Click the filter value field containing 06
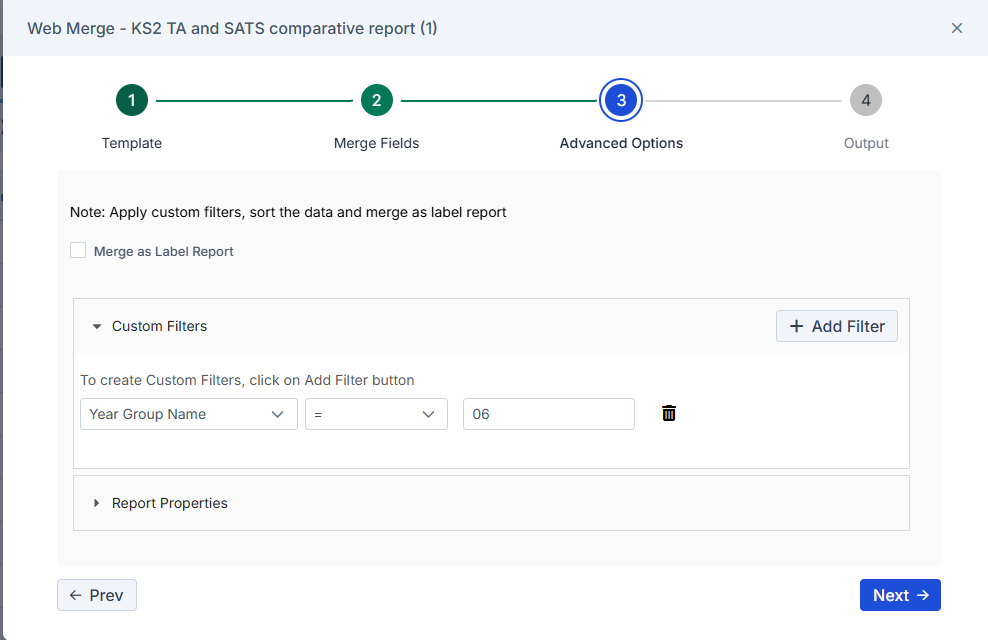This screenshot has width=988, height=640. tap(548, 414)
